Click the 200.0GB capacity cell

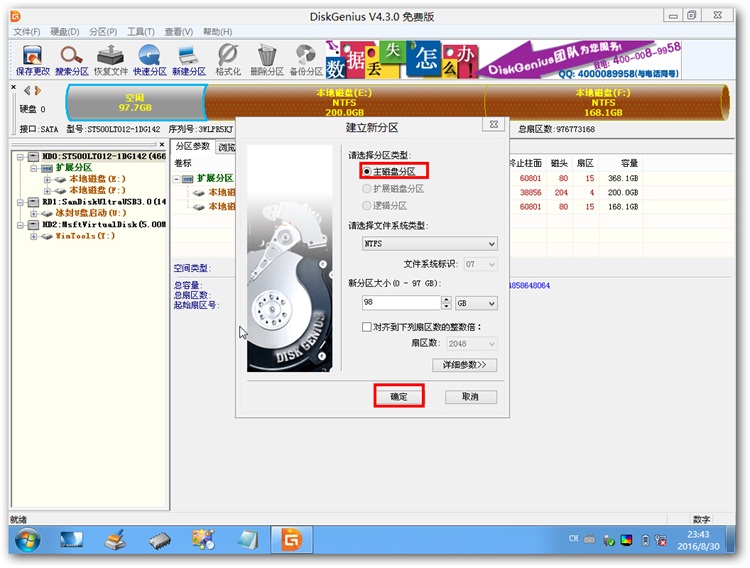point(623,192)
